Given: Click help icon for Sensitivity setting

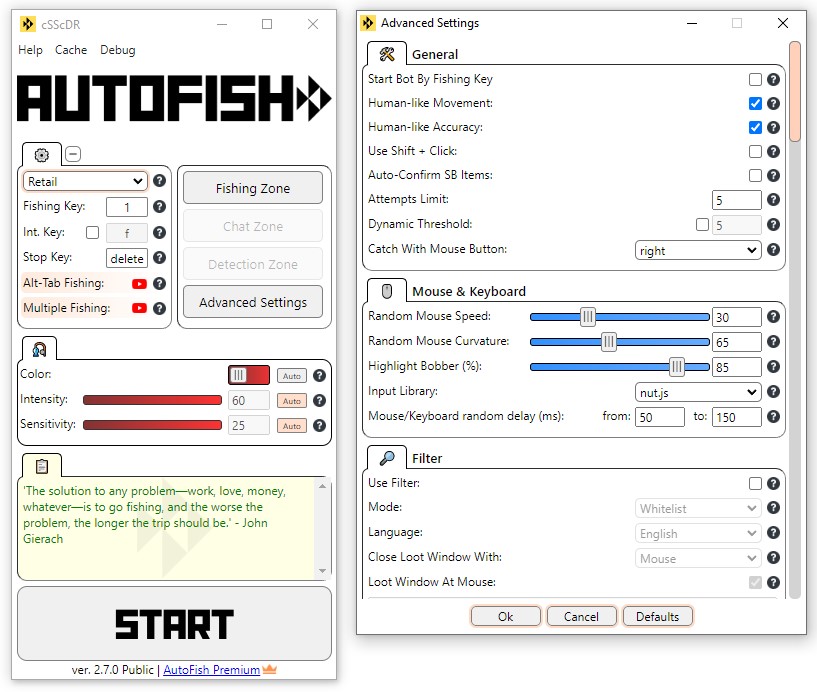Looking at the screenshot, I should coord(319,426).
